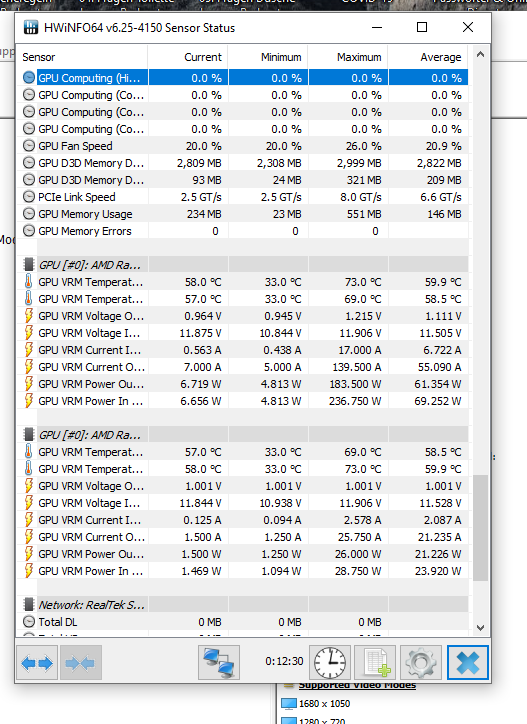This screenshot has width=527, height=724.
Task: Click the 6.6 GT/s average value
Action: pyautogui.click(x=441, y=197)
